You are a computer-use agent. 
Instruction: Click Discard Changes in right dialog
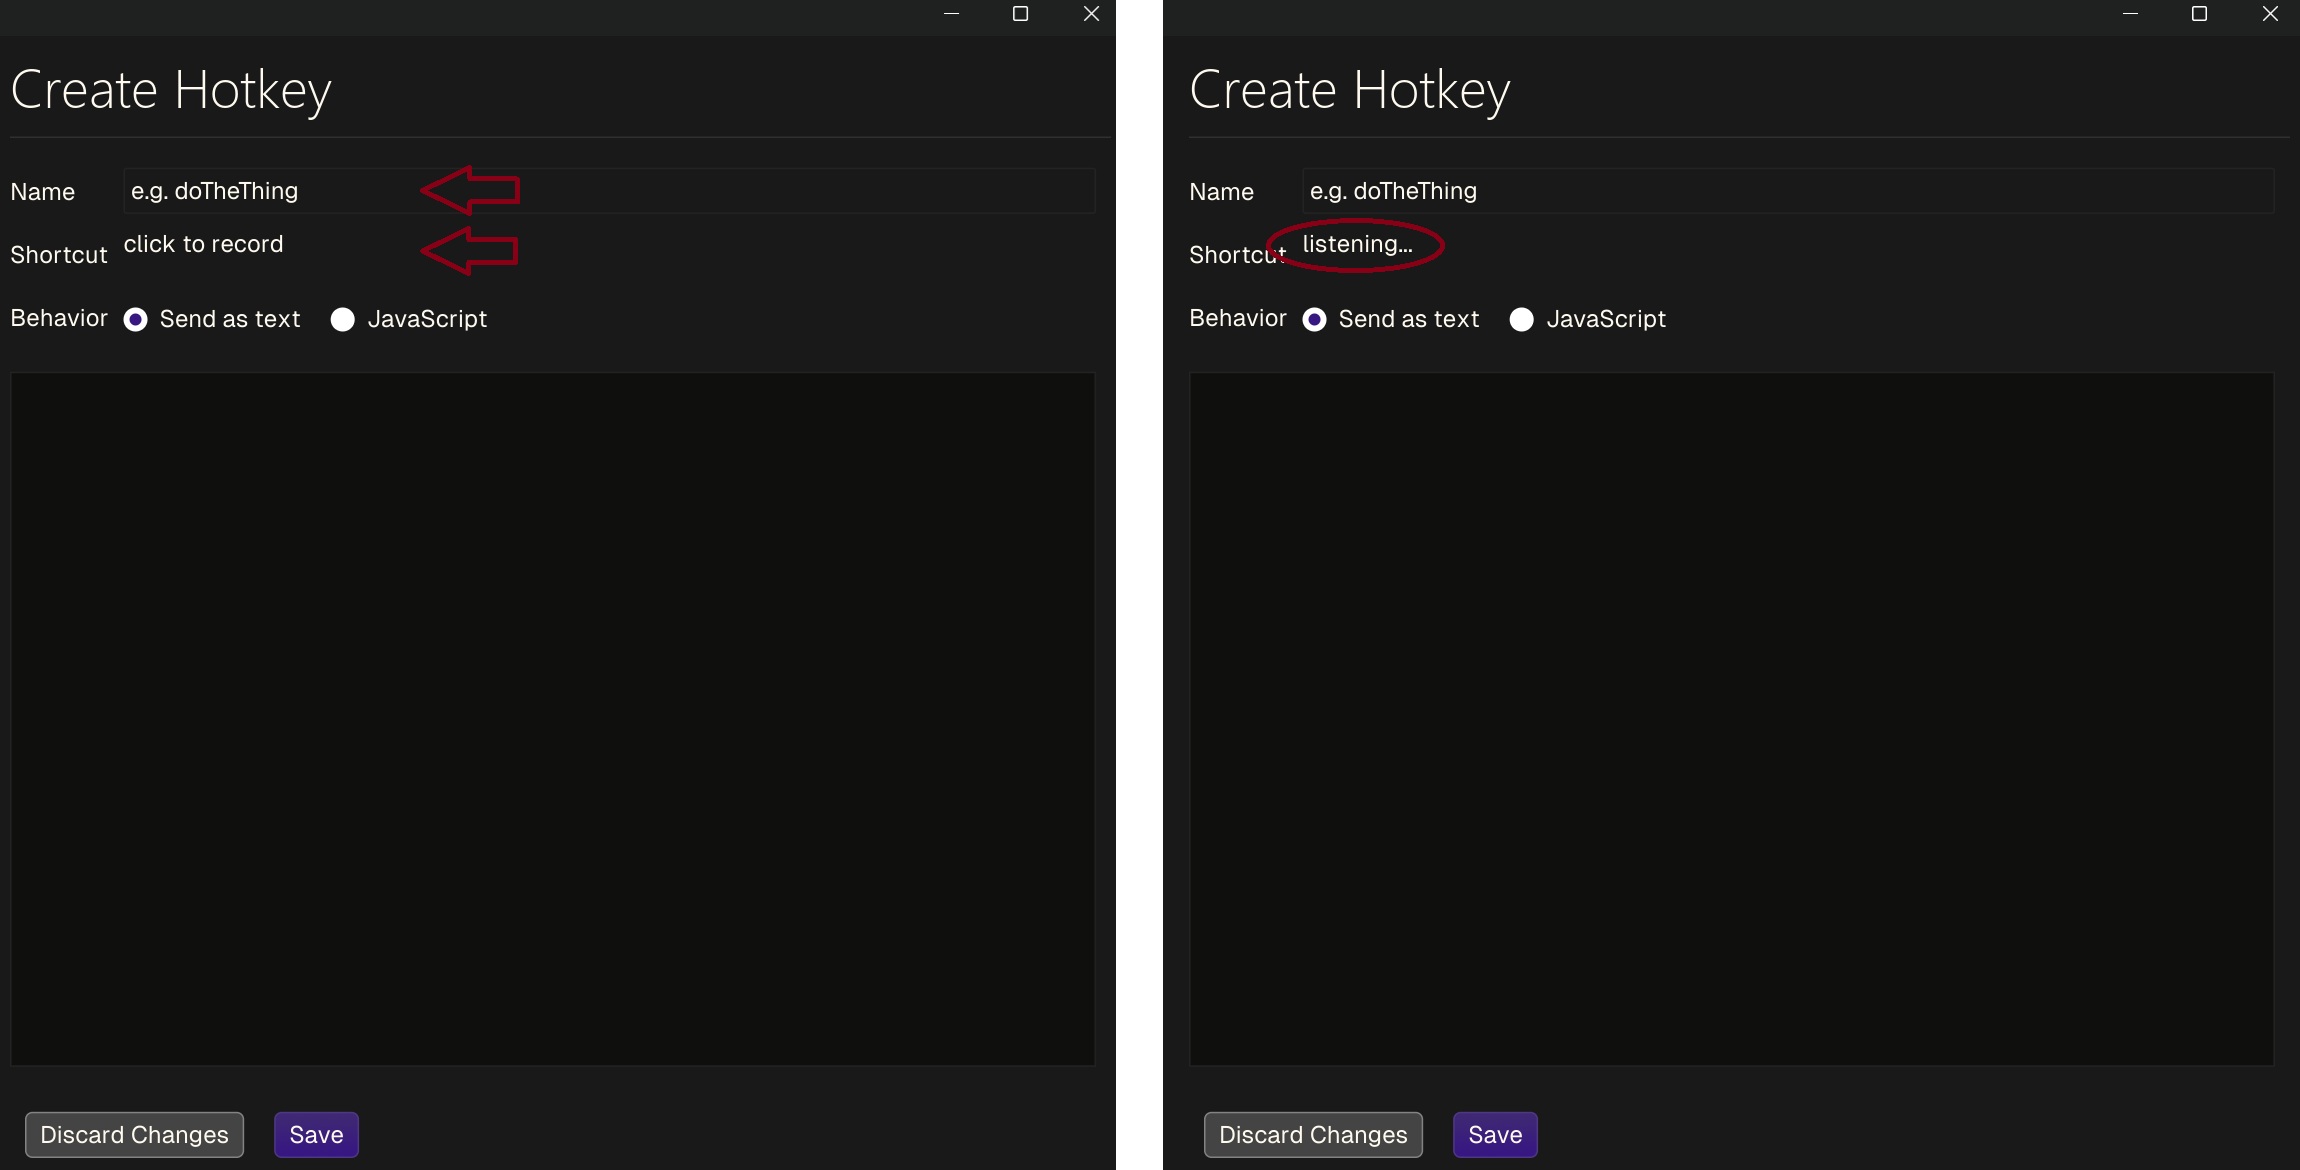coord(1312,1134)
